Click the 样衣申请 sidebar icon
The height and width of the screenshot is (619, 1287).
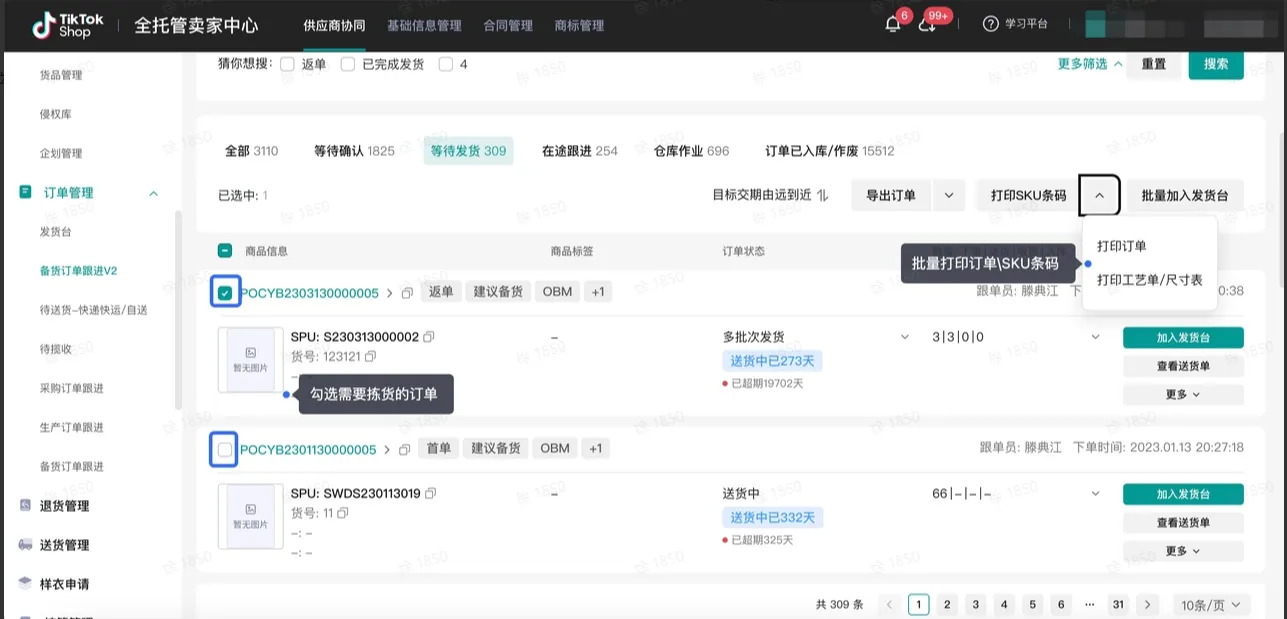click(x=26, y=583)
